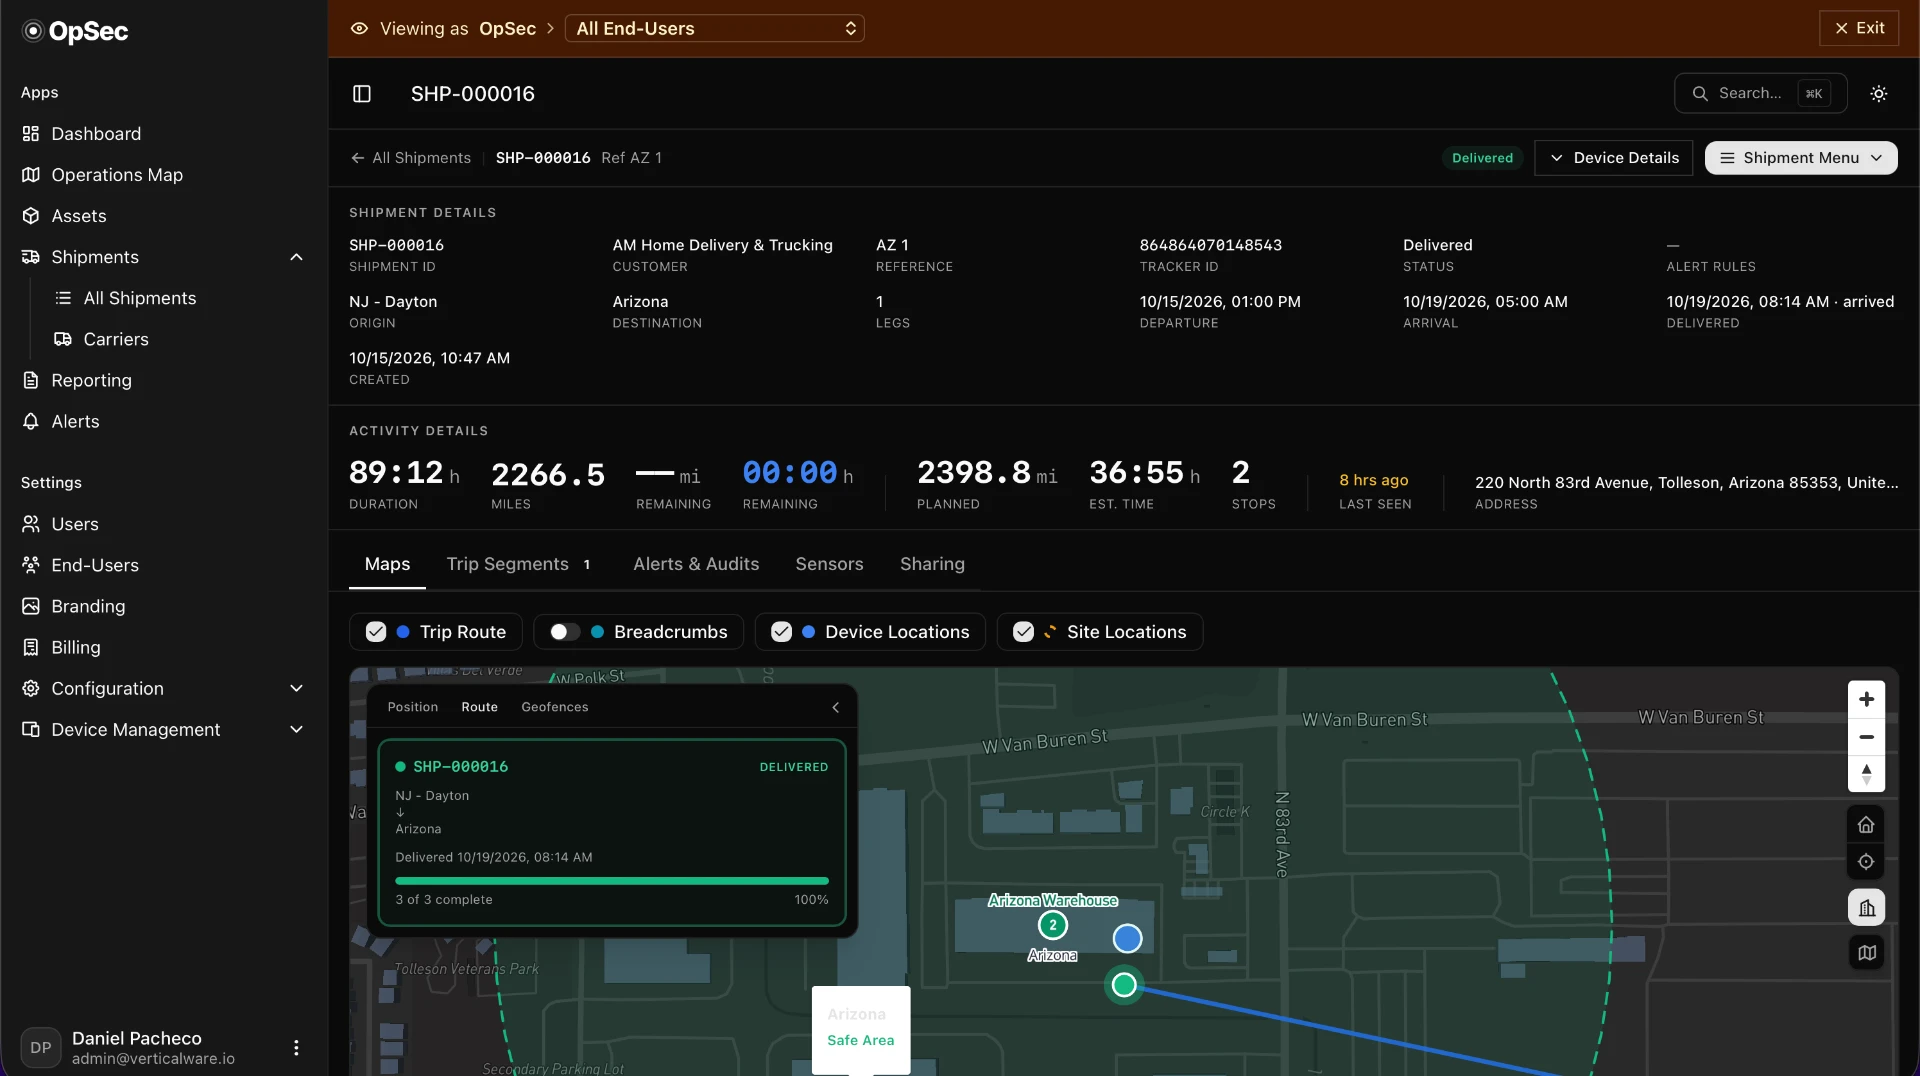Uncheck the Trip Route layer

[x=376, y=632]
